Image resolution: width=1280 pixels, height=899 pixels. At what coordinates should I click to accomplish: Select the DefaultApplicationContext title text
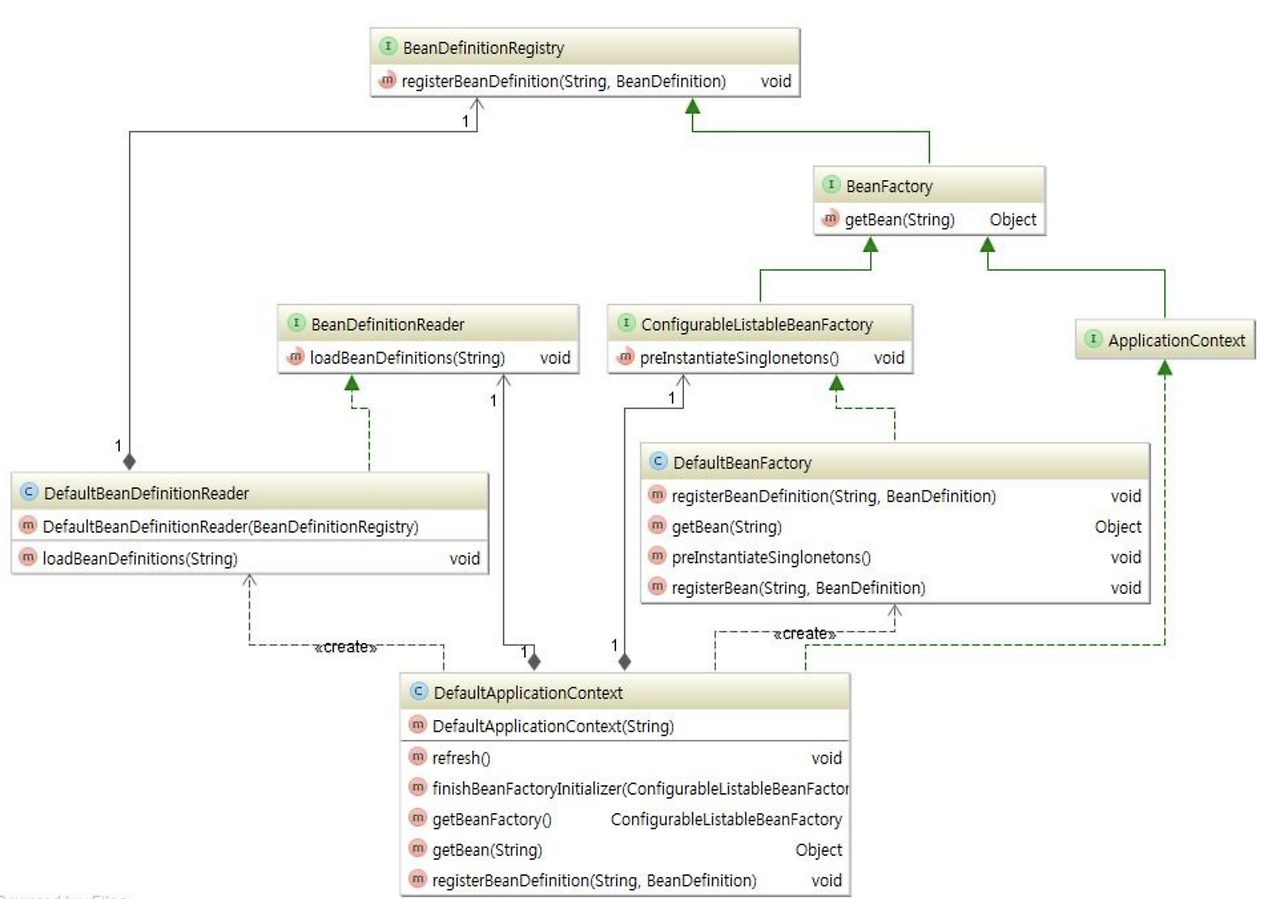click(528, 693)
